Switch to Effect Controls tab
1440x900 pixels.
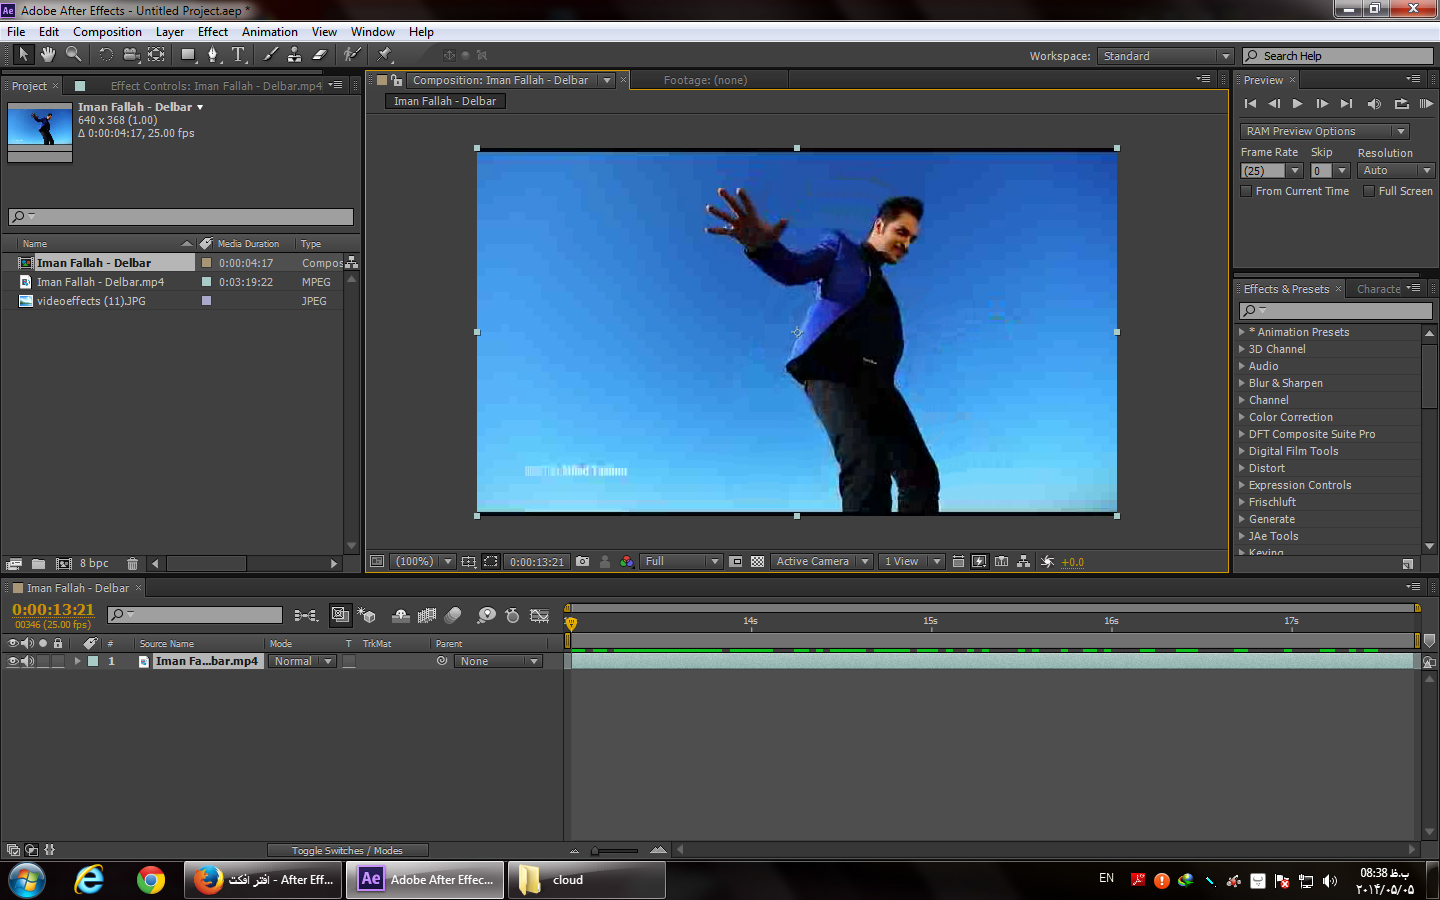click(x=216, y=86)
